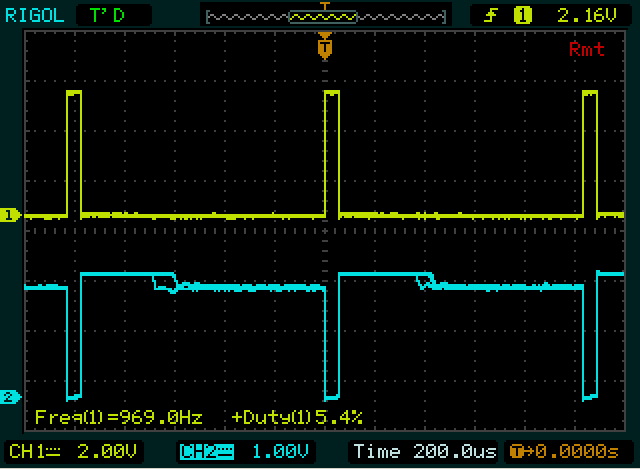Screen dimensions: 640x469
Task: Click the orange T arrow offset icon
Action: (522, 451)
